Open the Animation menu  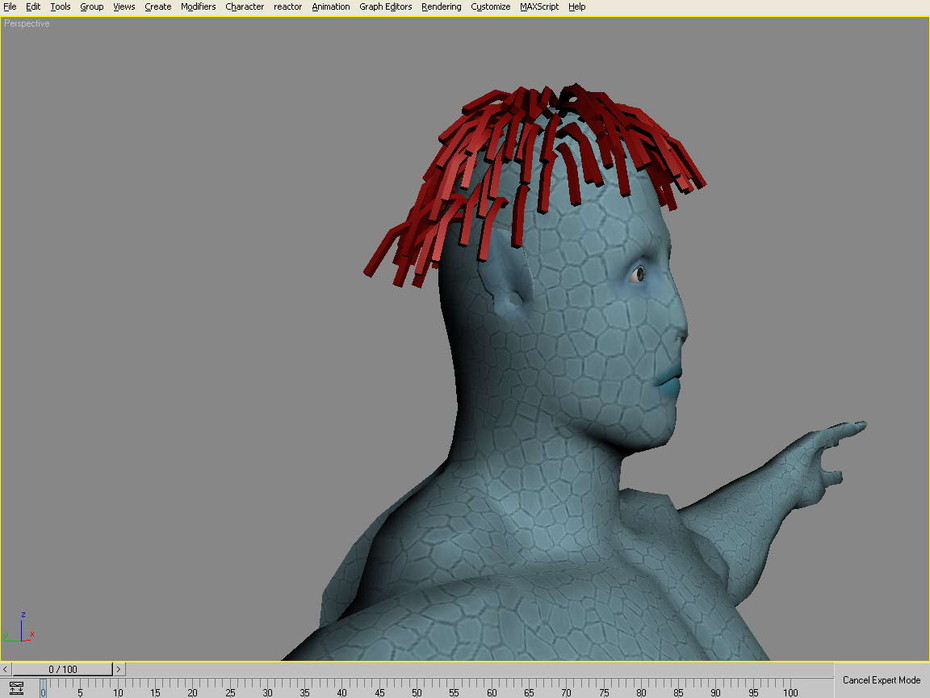(x=331, y=7)
